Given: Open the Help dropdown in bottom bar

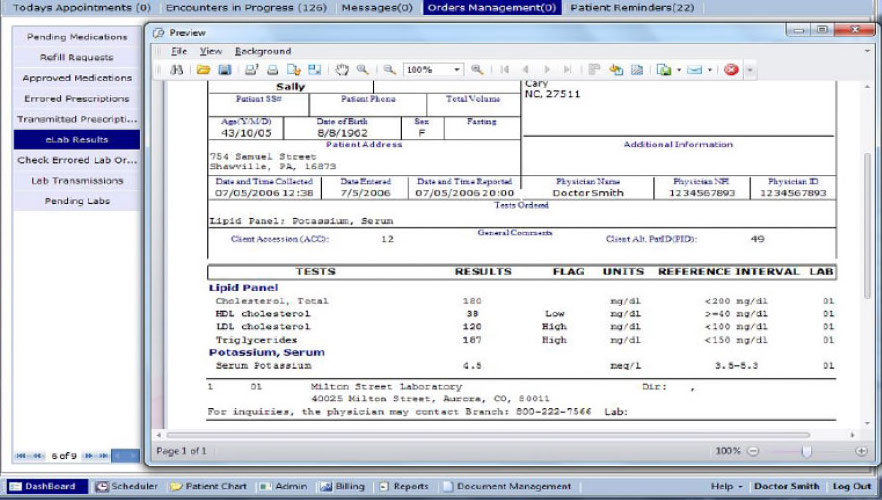Looking at the screenshot, I should pos(727,487).
